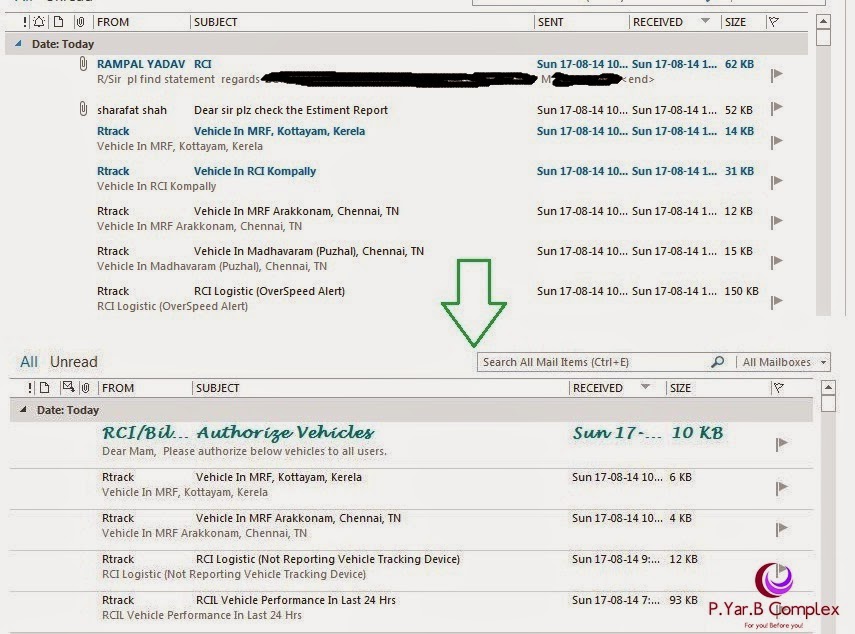Click the paperclip attachment column header icon
The width and height of the screenshot is (855, 634).
(81, 21)
